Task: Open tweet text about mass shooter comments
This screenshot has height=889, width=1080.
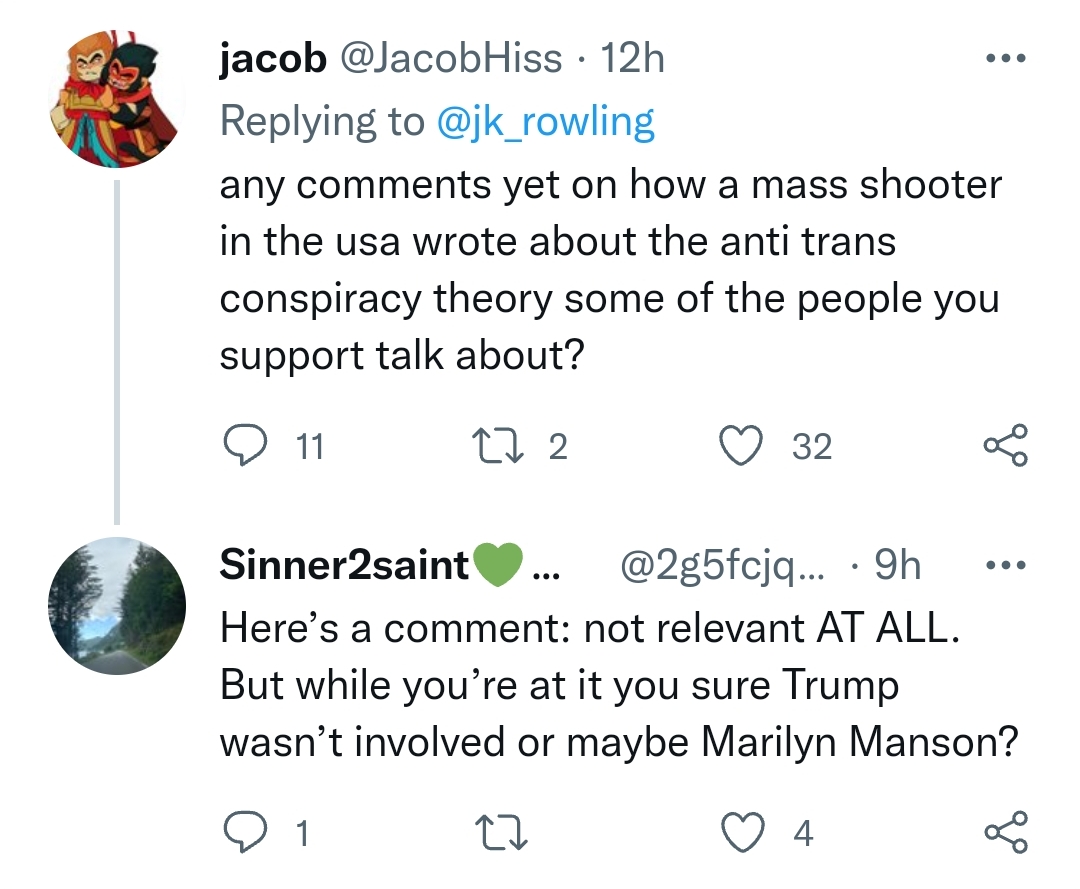Action: [x=610, y=269]
